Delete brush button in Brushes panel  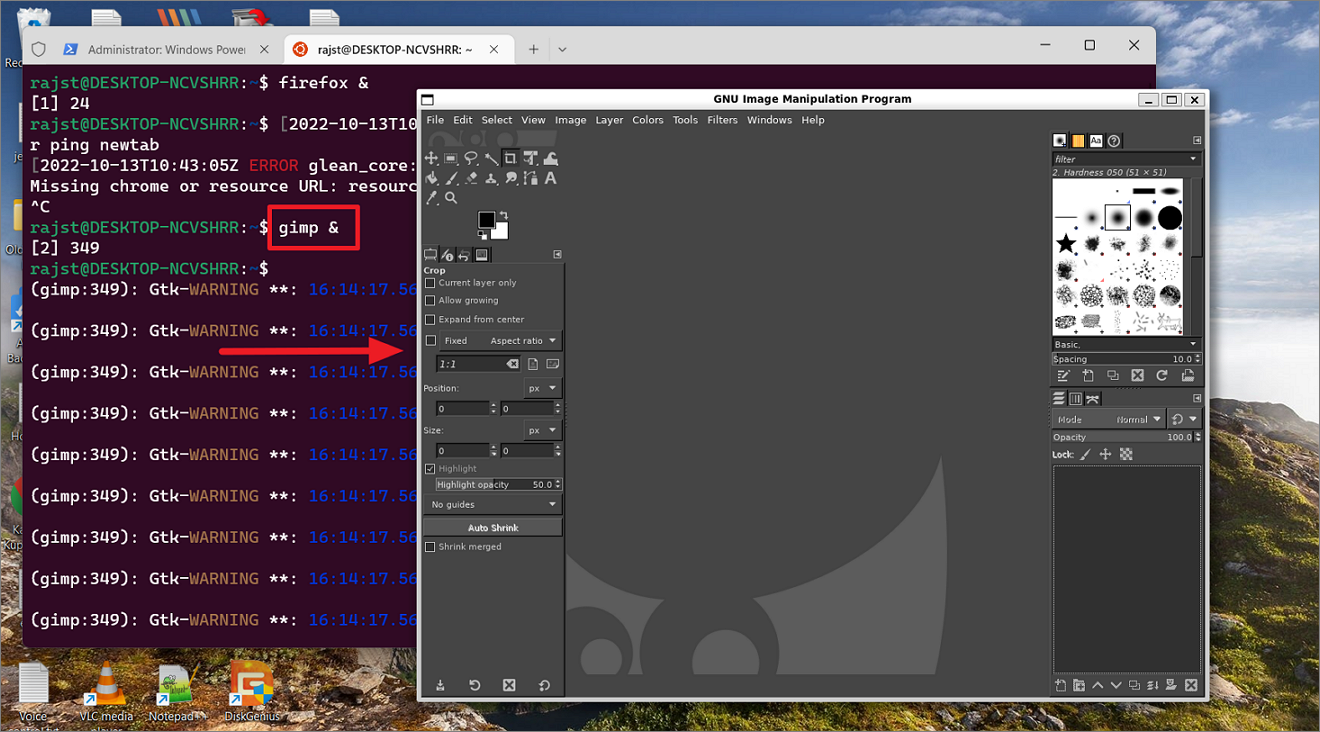(1137, 376)
